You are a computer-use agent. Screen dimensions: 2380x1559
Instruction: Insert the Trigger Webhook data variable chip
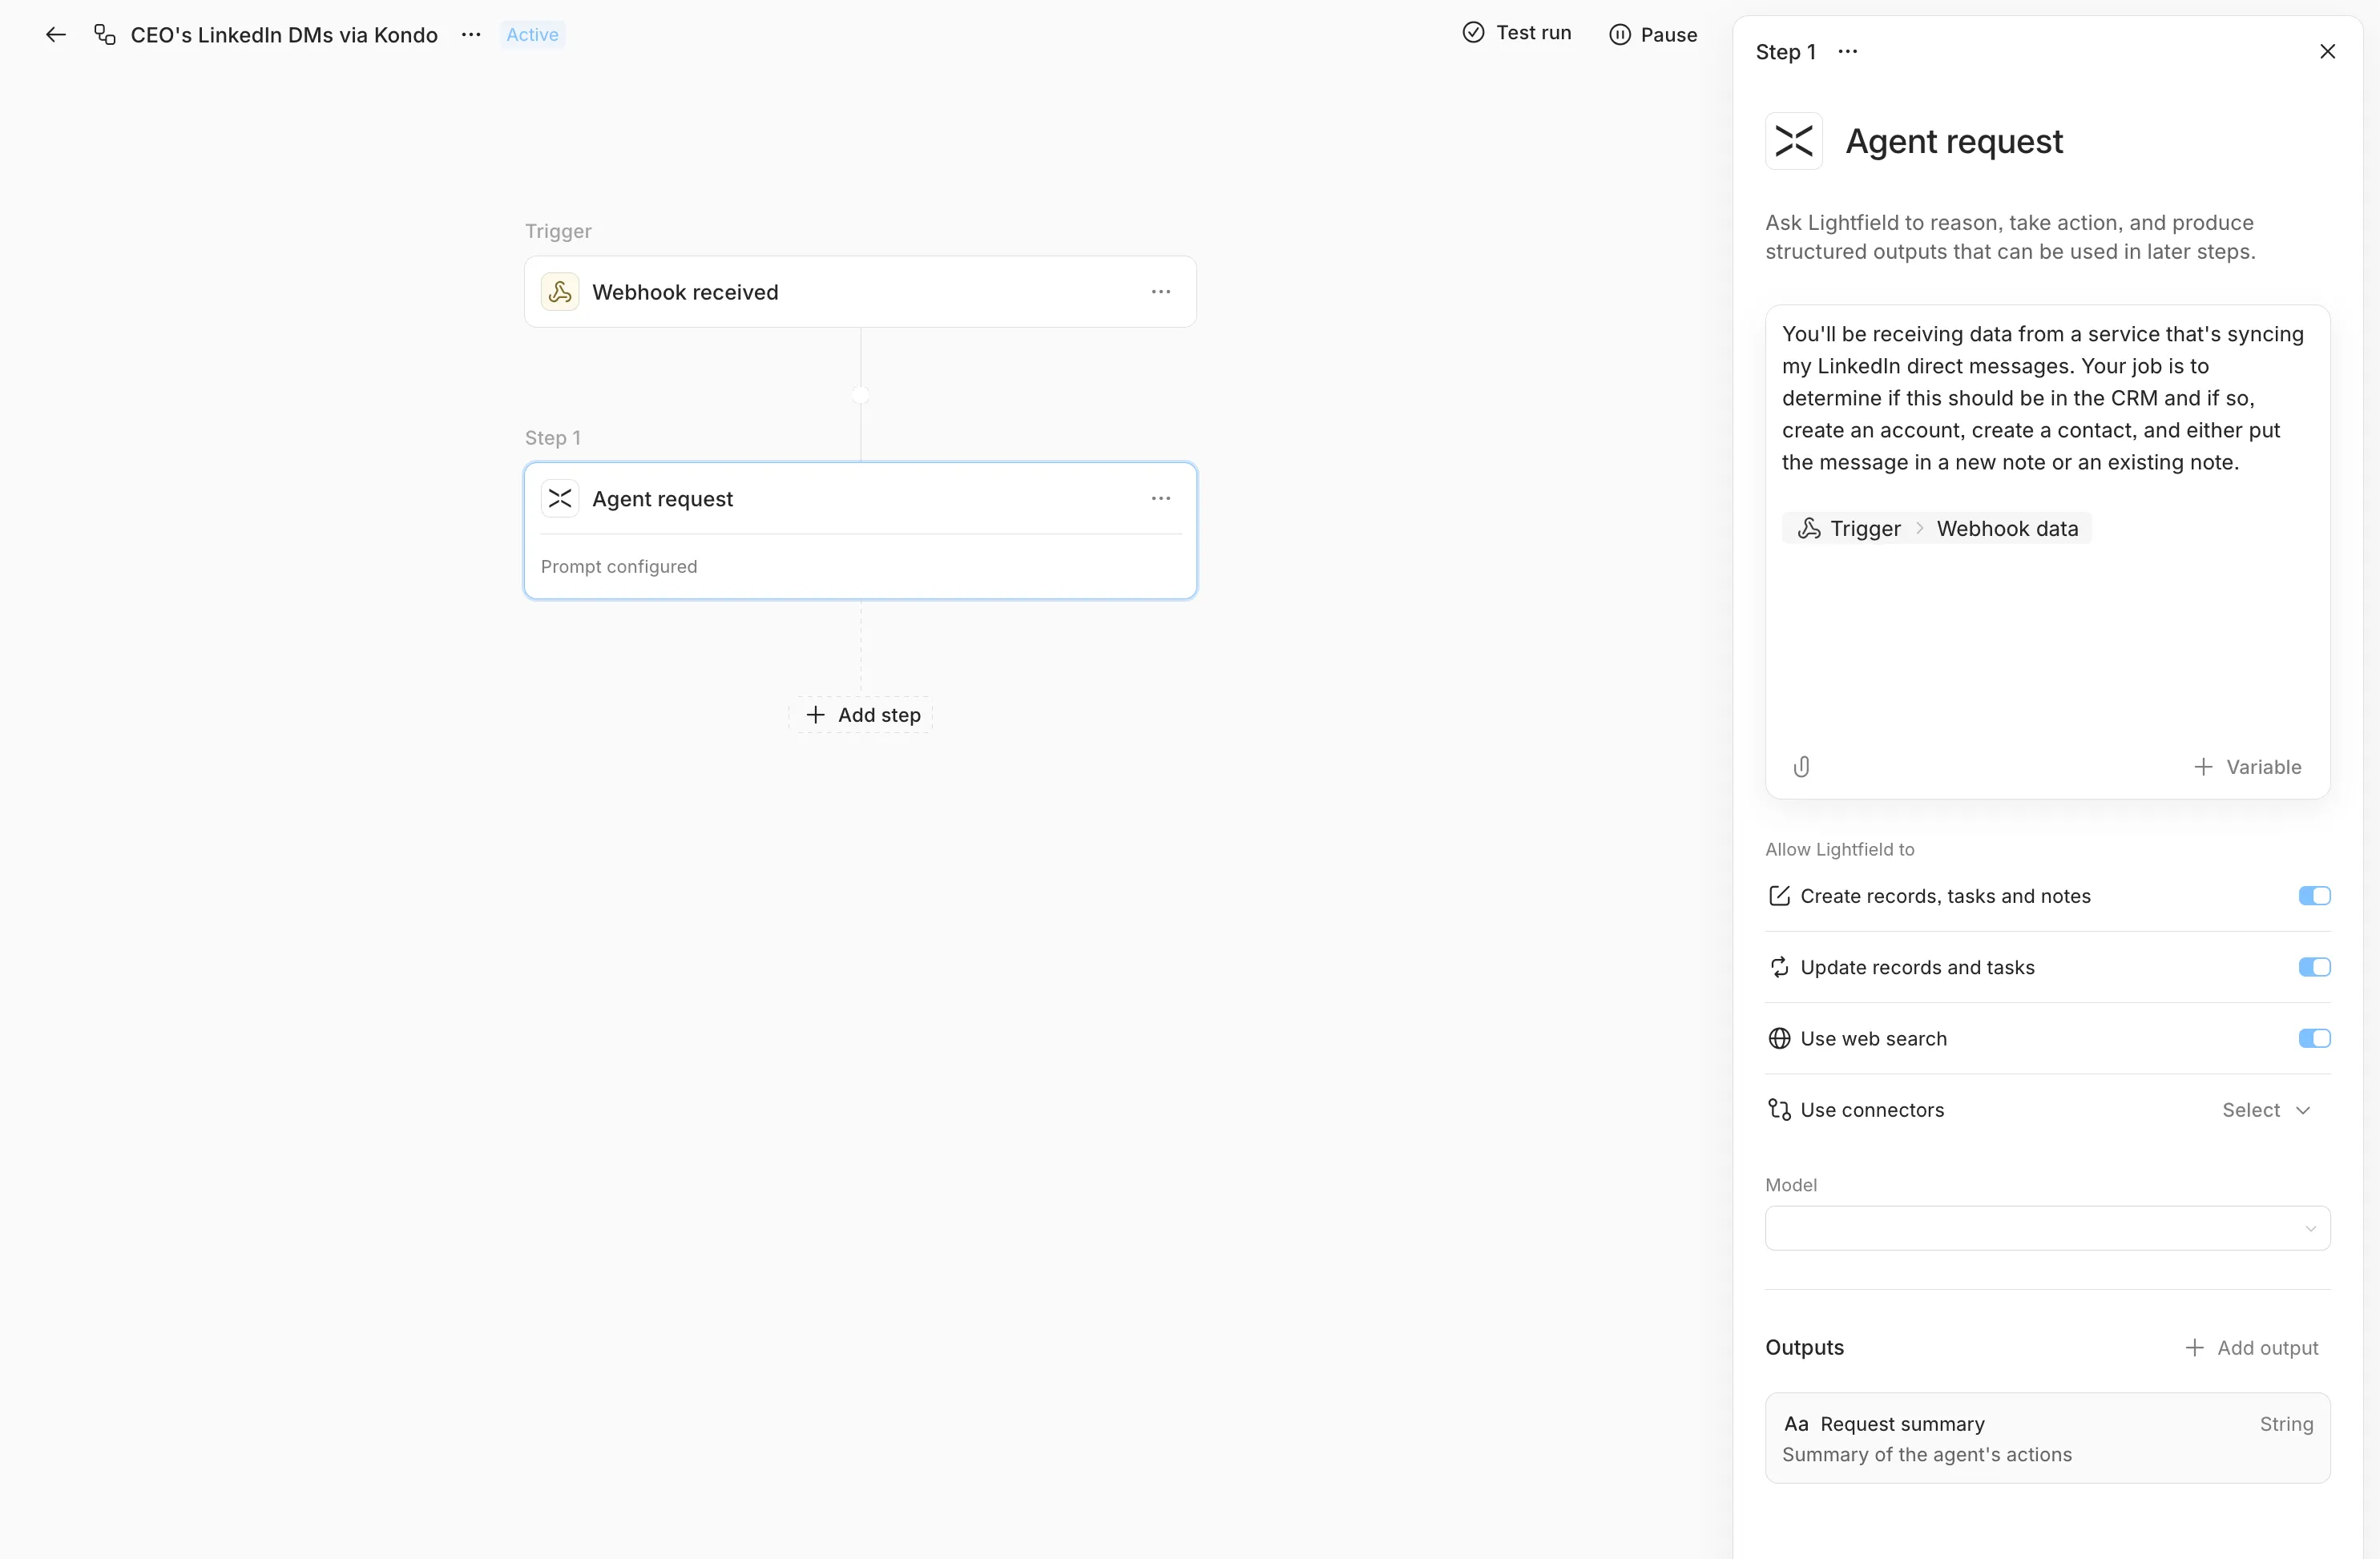tap(1936, 528)
